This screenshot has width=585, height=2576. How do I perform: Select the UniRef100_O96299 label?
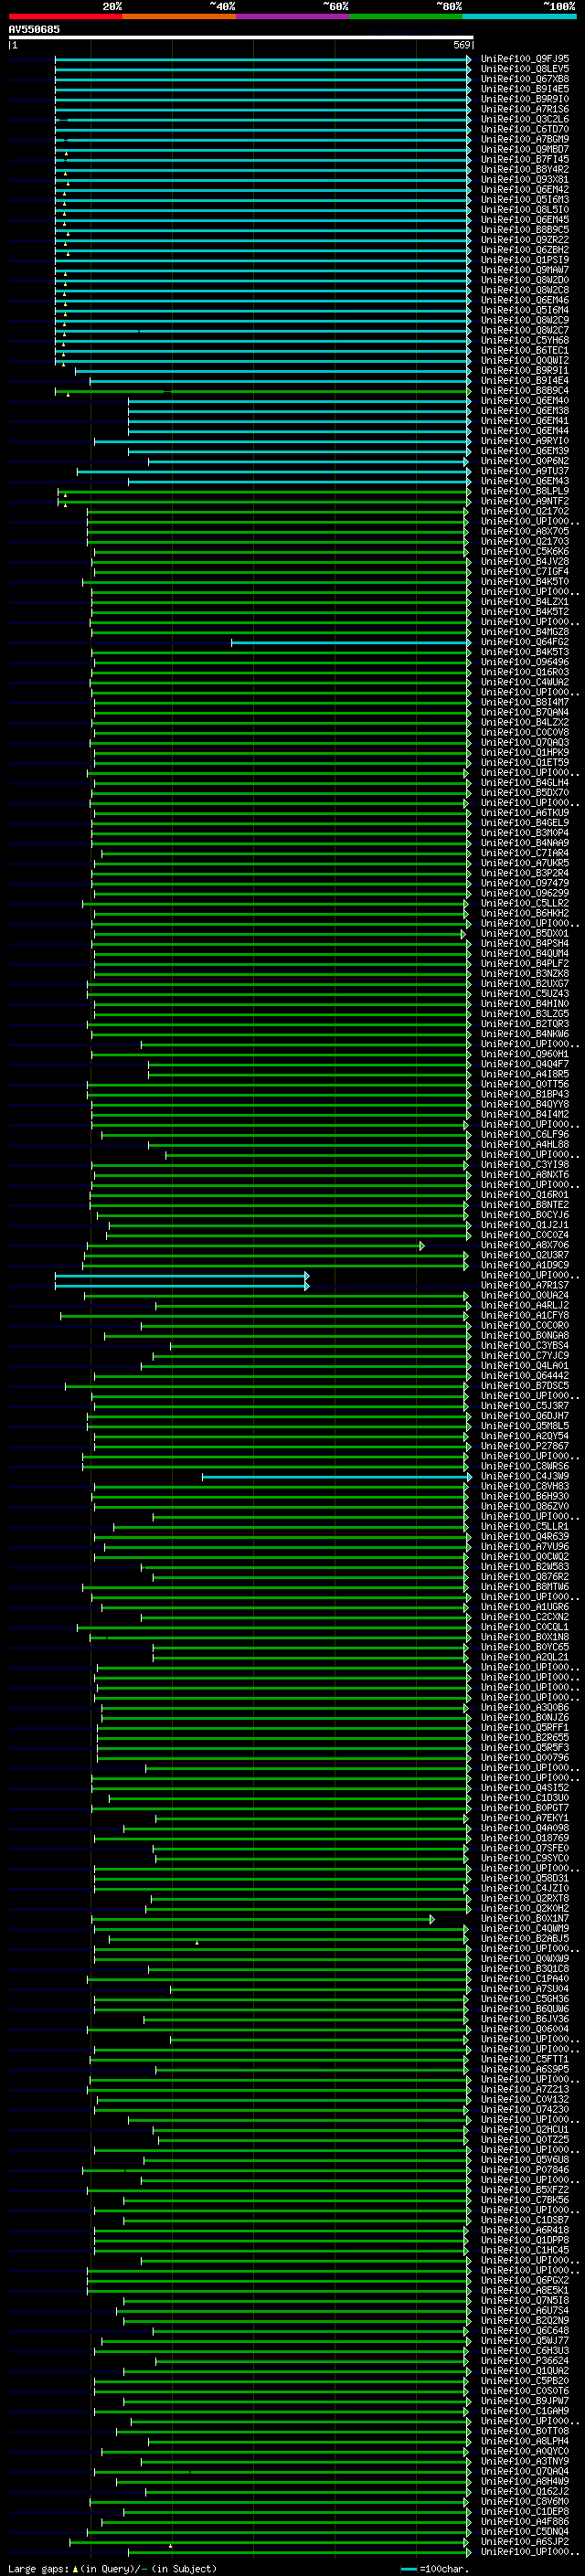[525, 893]
